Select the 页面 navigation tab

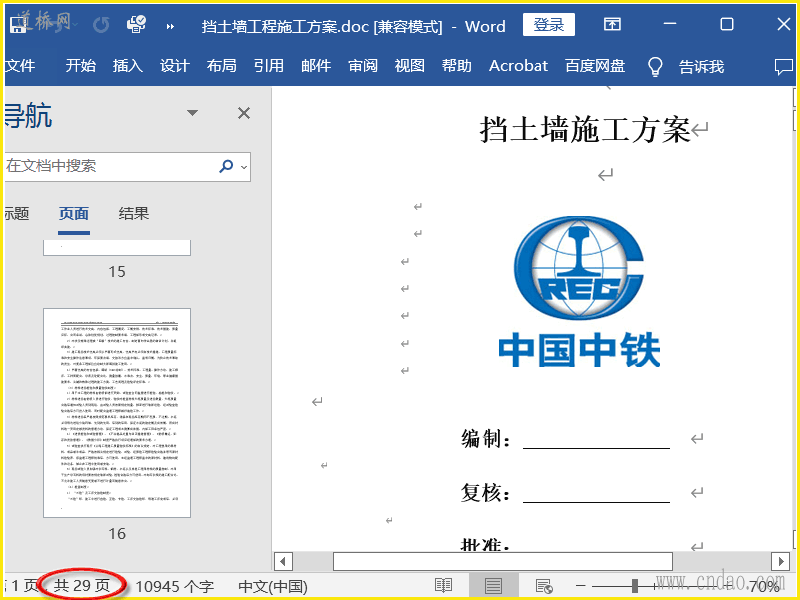click(74, 213)
